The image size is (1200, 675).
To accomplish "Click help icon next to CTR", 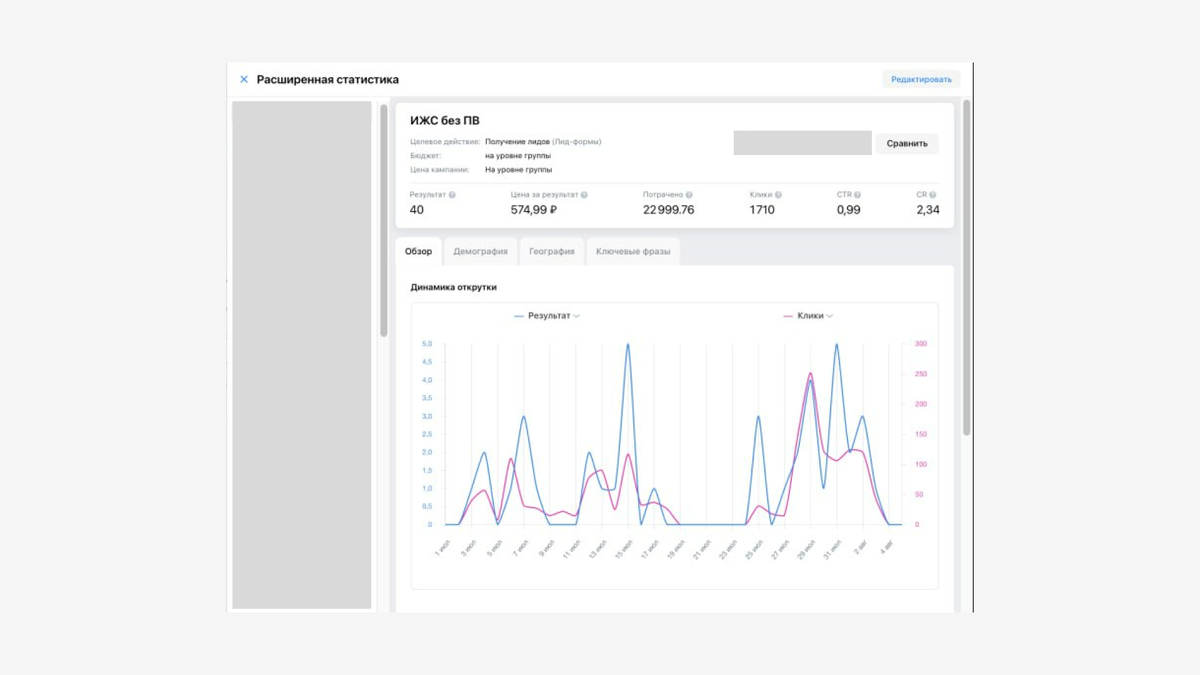I will (x=857, y=195).
